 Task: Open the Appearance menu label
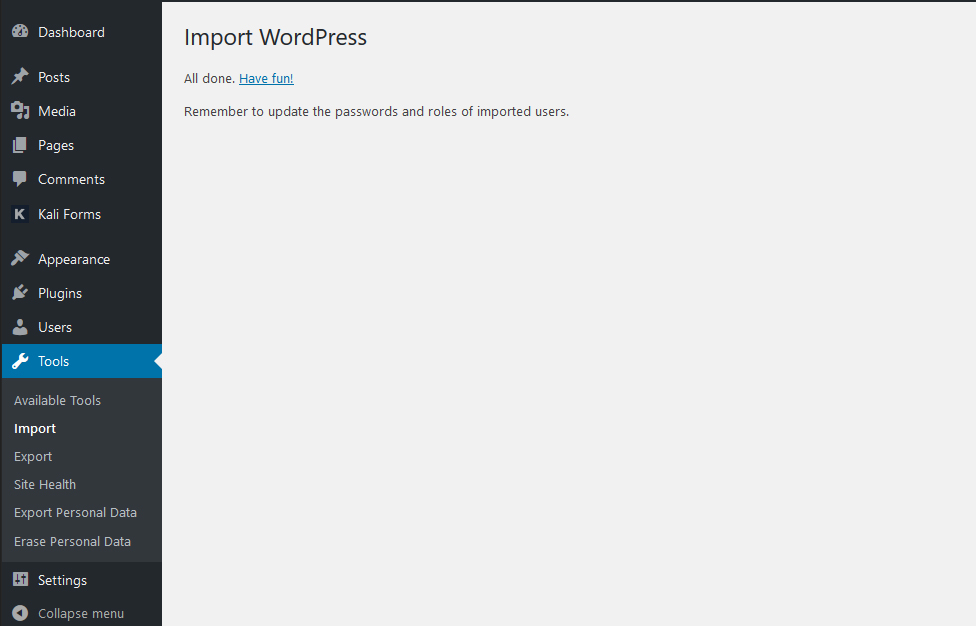point(73,259)
